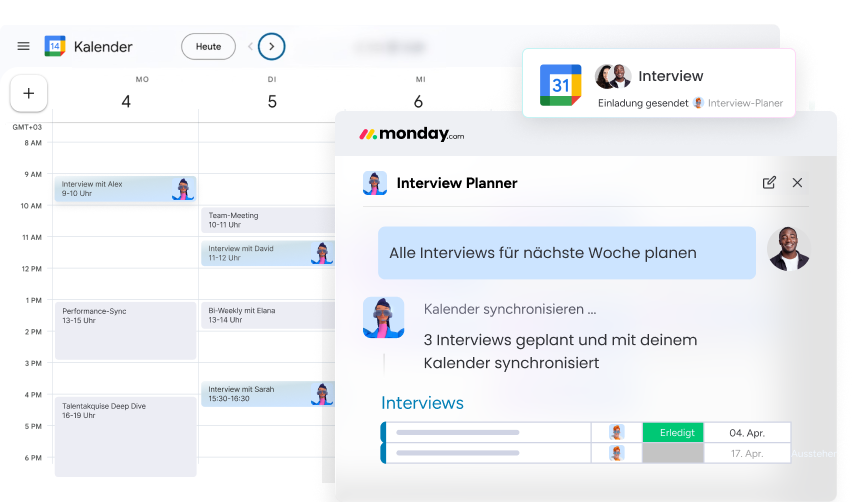This screenshot has height=502, width=853.
Task: Click the 17. Apr. date cell
Action: [747, 453]
